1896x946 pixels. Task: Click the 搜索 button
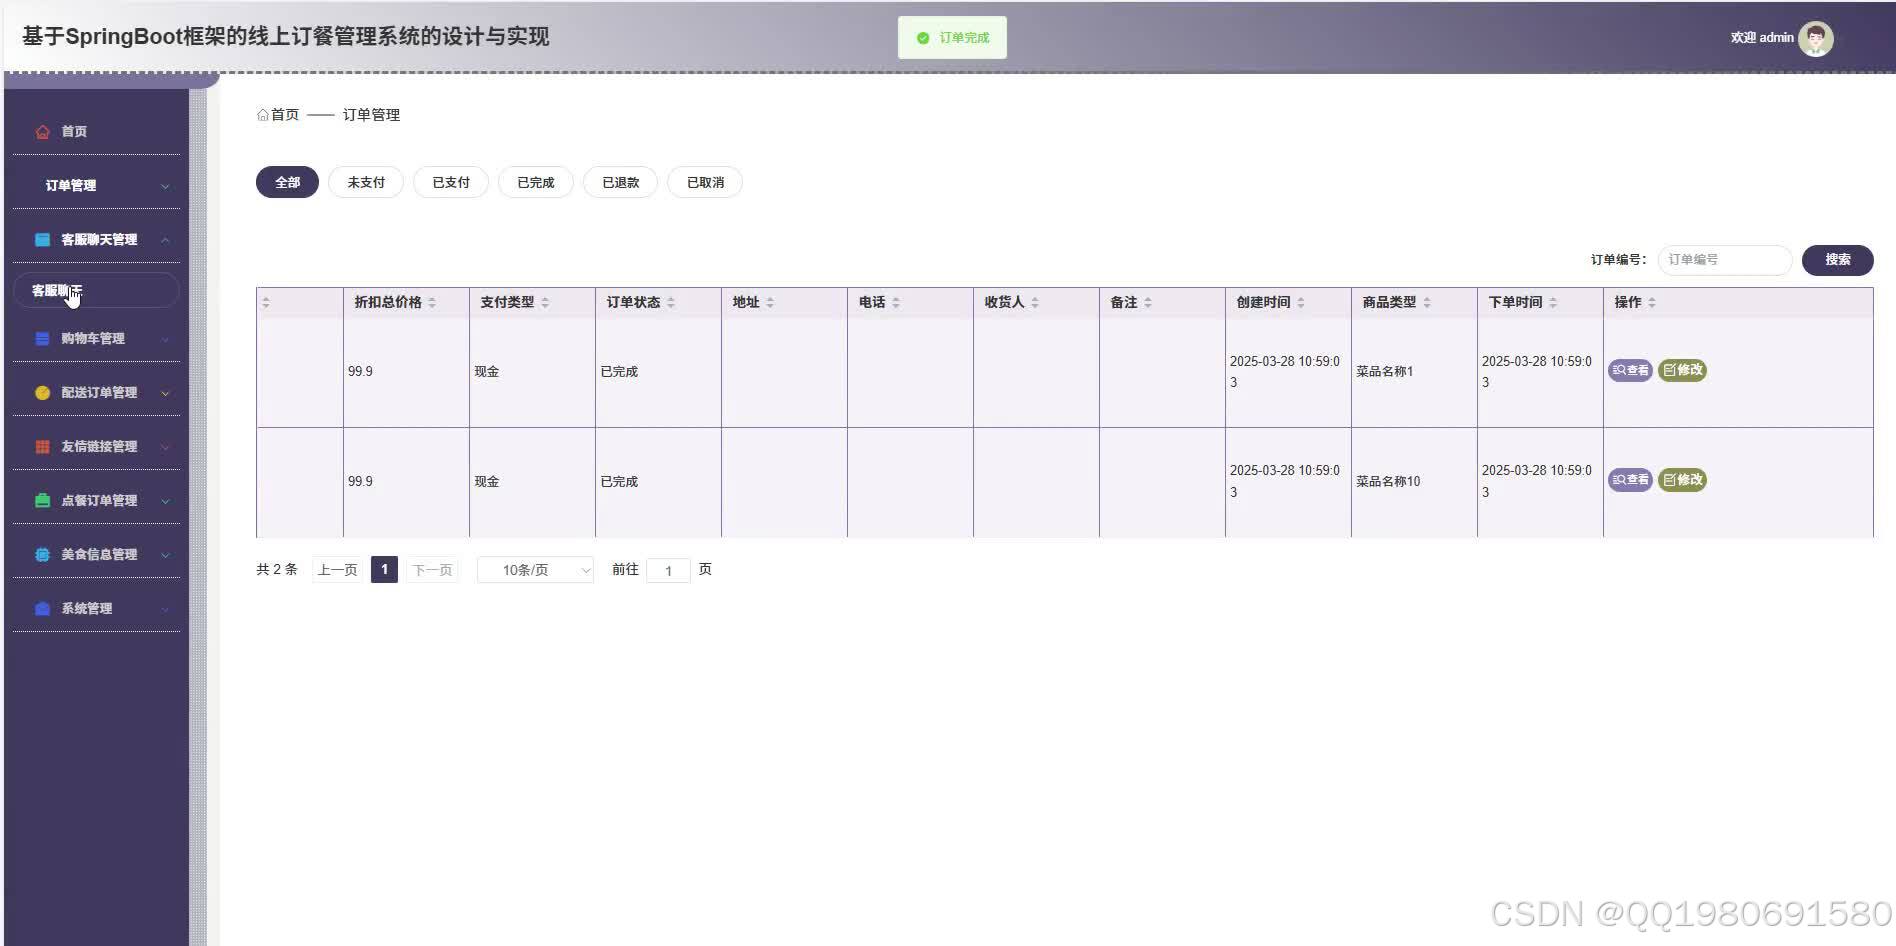[x=1837, y=260]
